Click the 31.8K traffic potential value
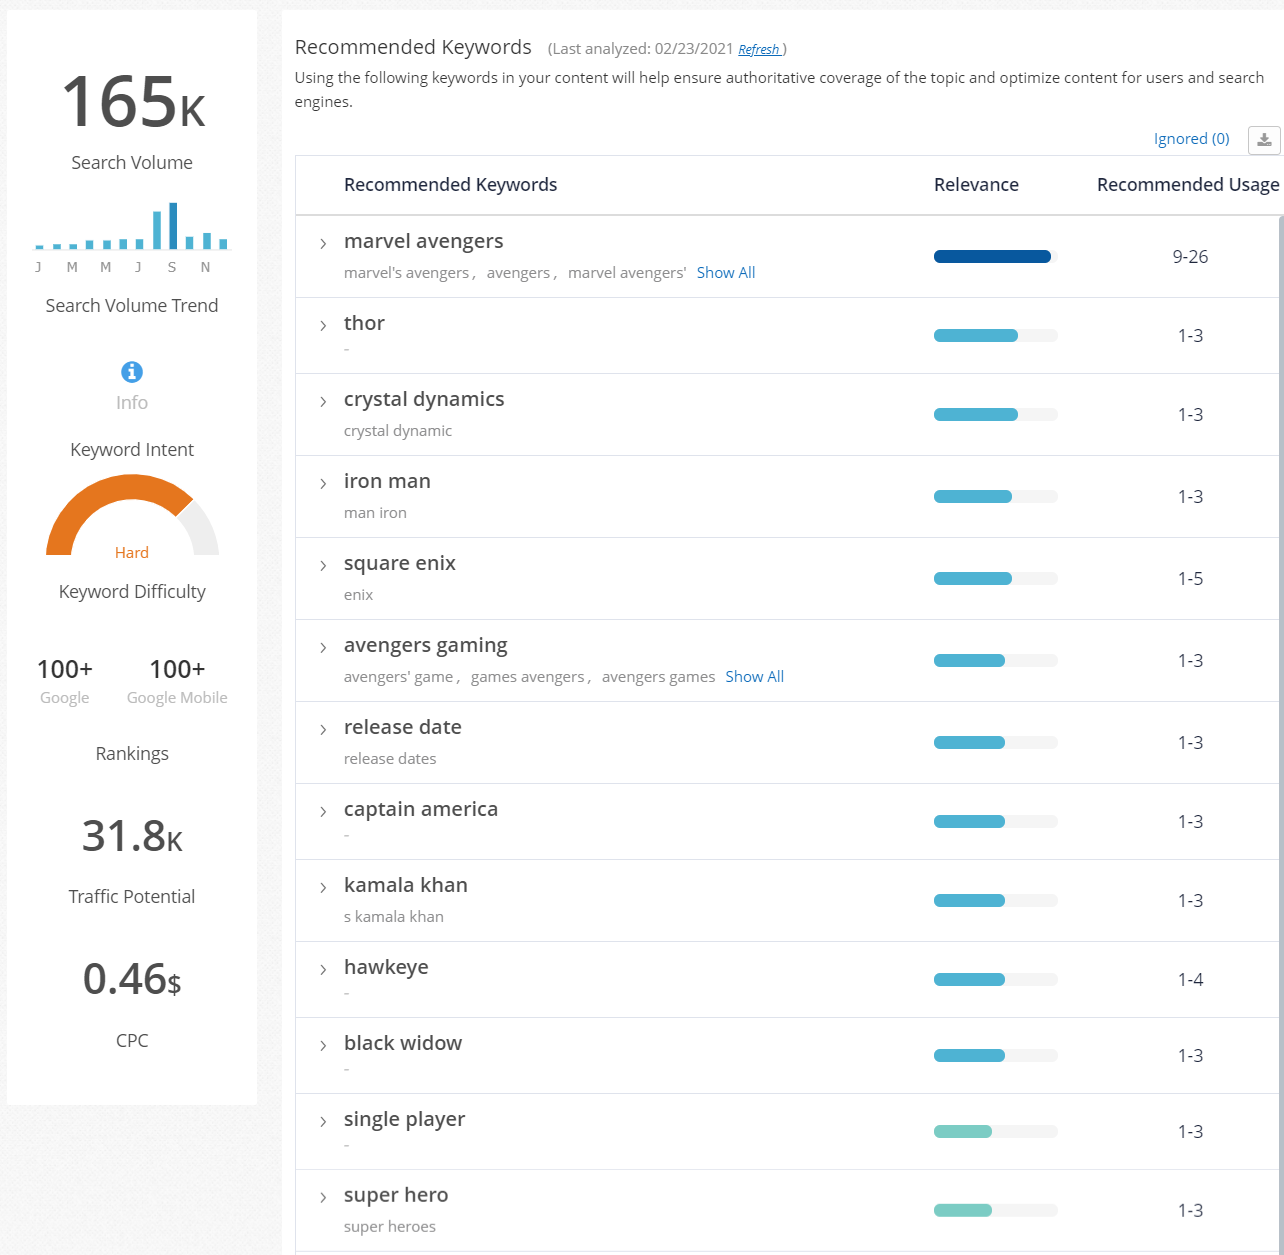Image resolution: width=1284 pixels, height=1255 pixels. (x=132, y=836)
